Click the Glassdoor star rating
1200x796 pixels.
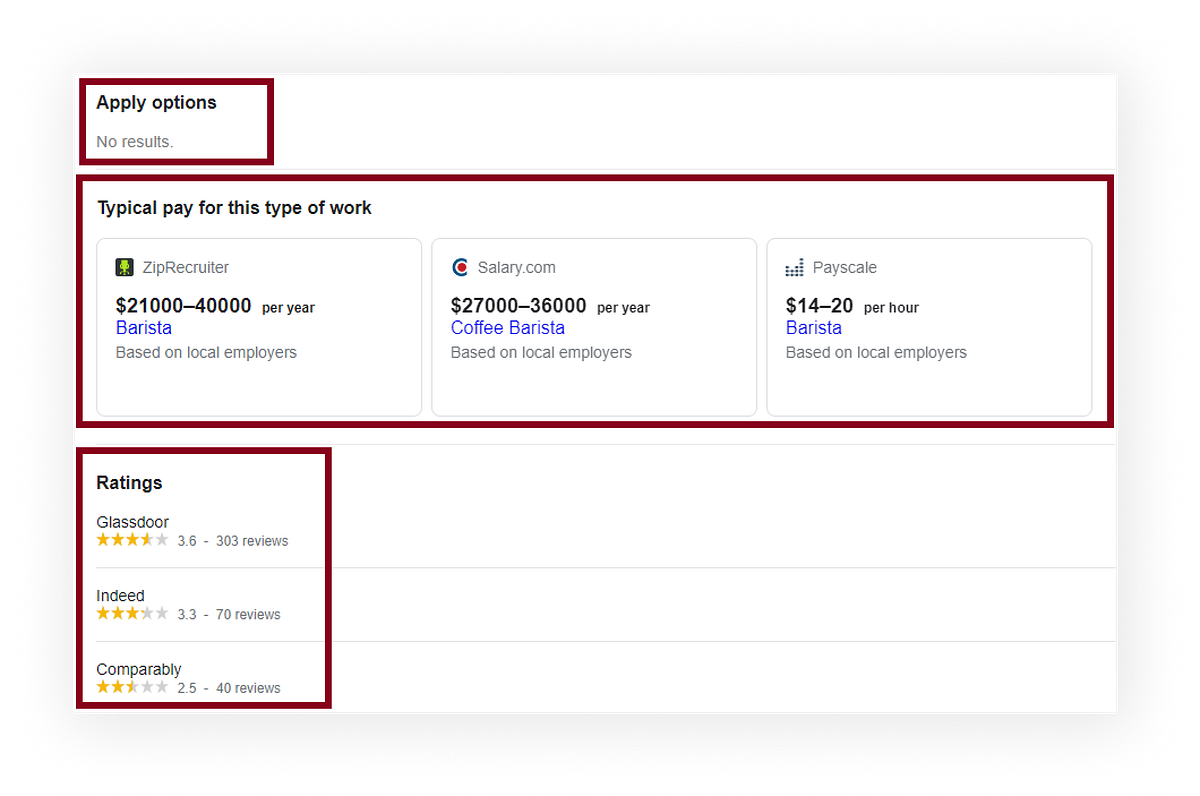point(131,539)
